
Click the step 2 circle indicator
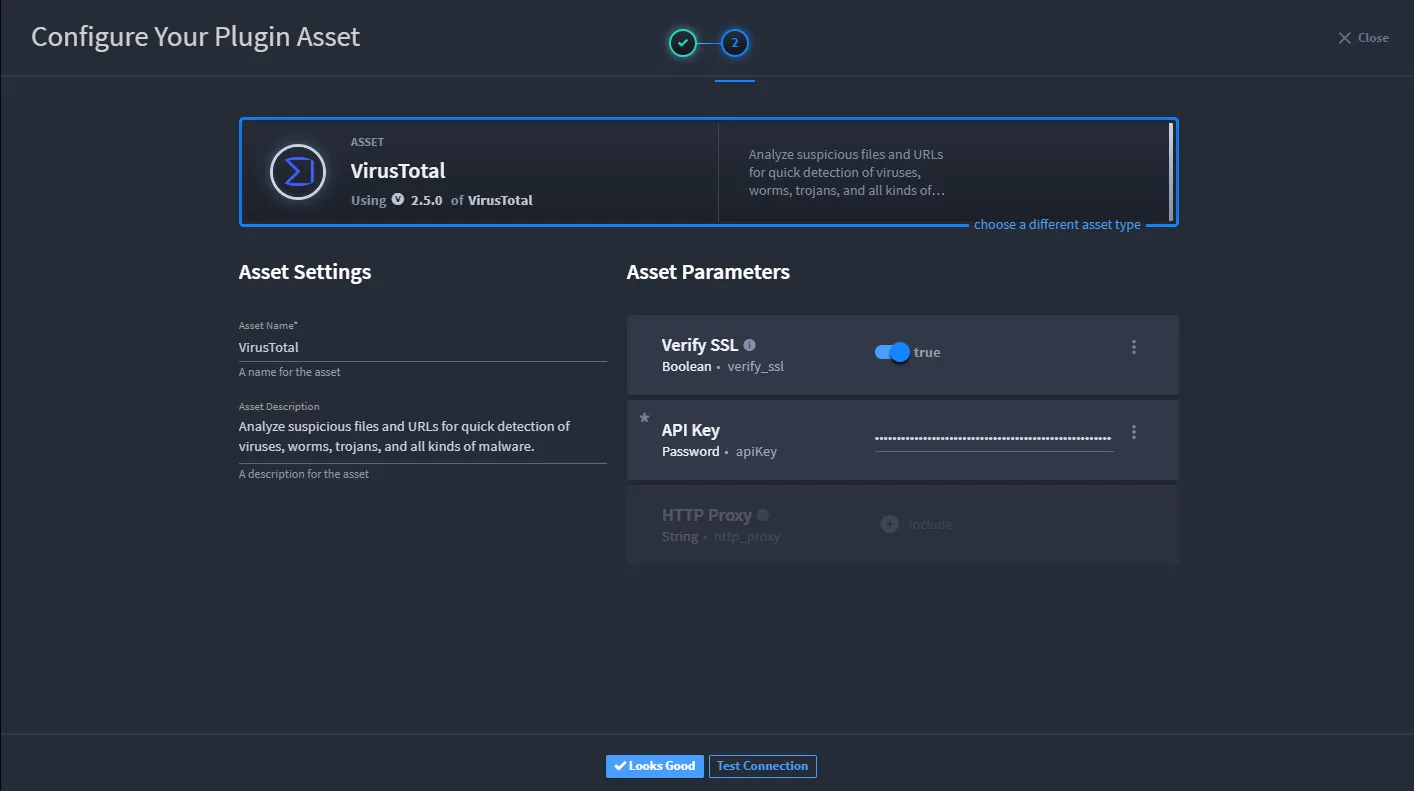[x=735, y=43]
